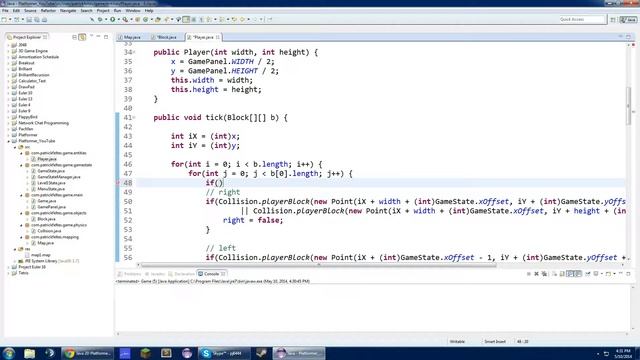This screenshot has width=640, height=360.
Task: Click the Remove Launch X icon in the console
Action: pyautogui.click(x=536, y=274)
